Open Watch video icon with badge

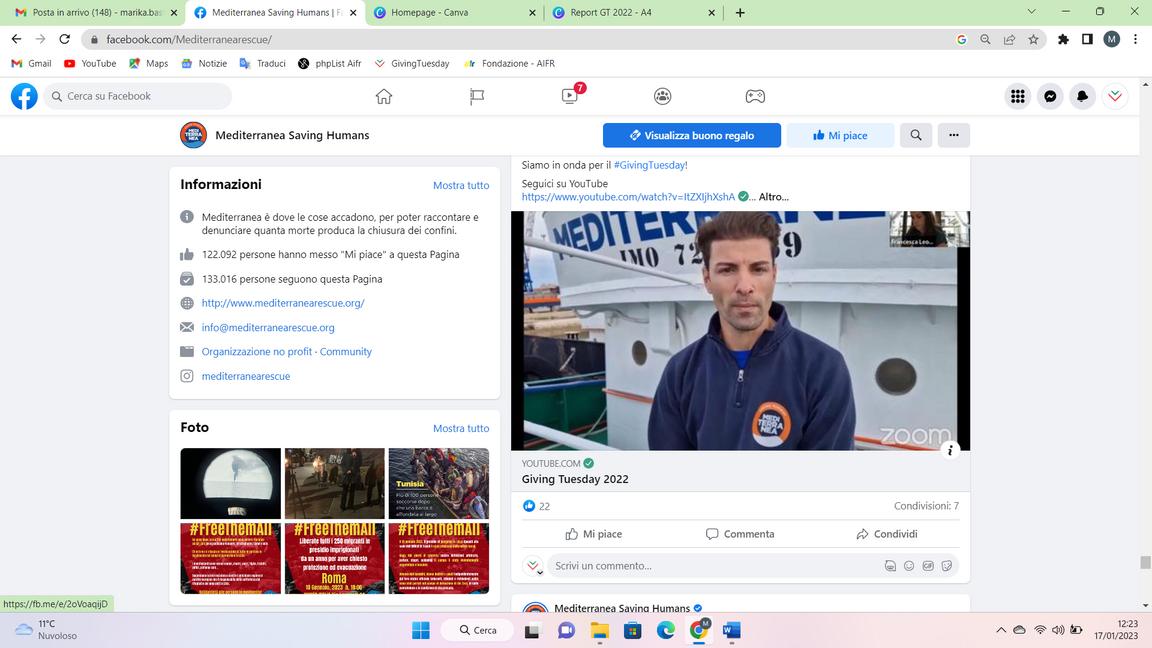pos(570,96)
